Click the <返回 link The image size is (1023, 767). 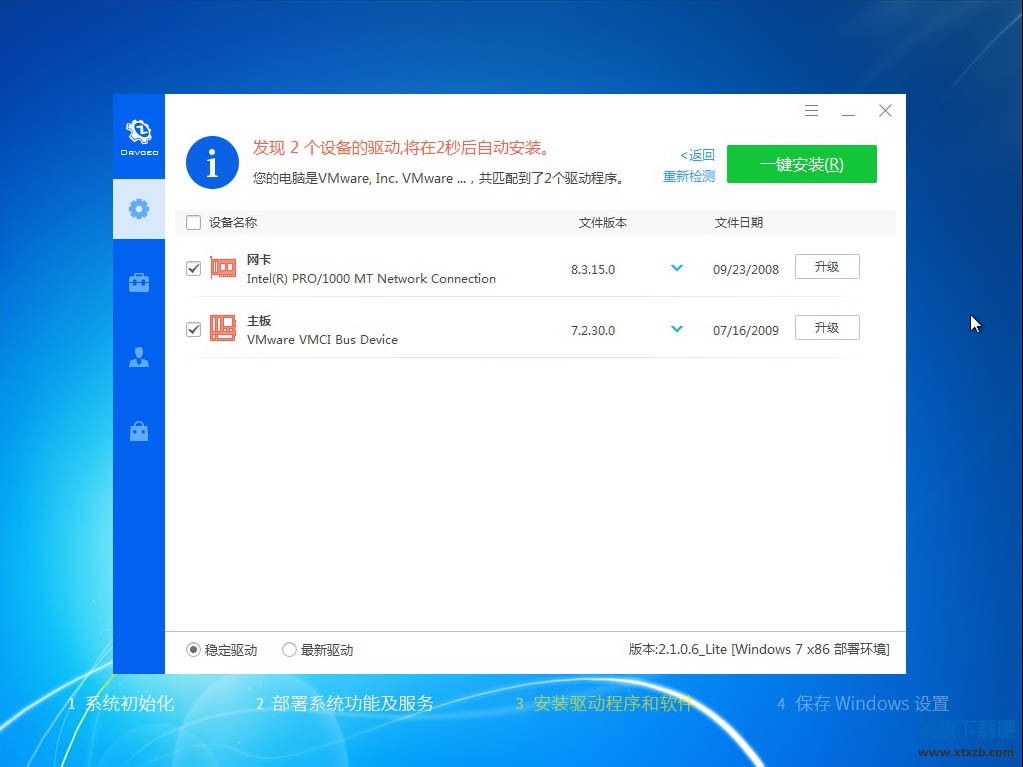(697, 155)
